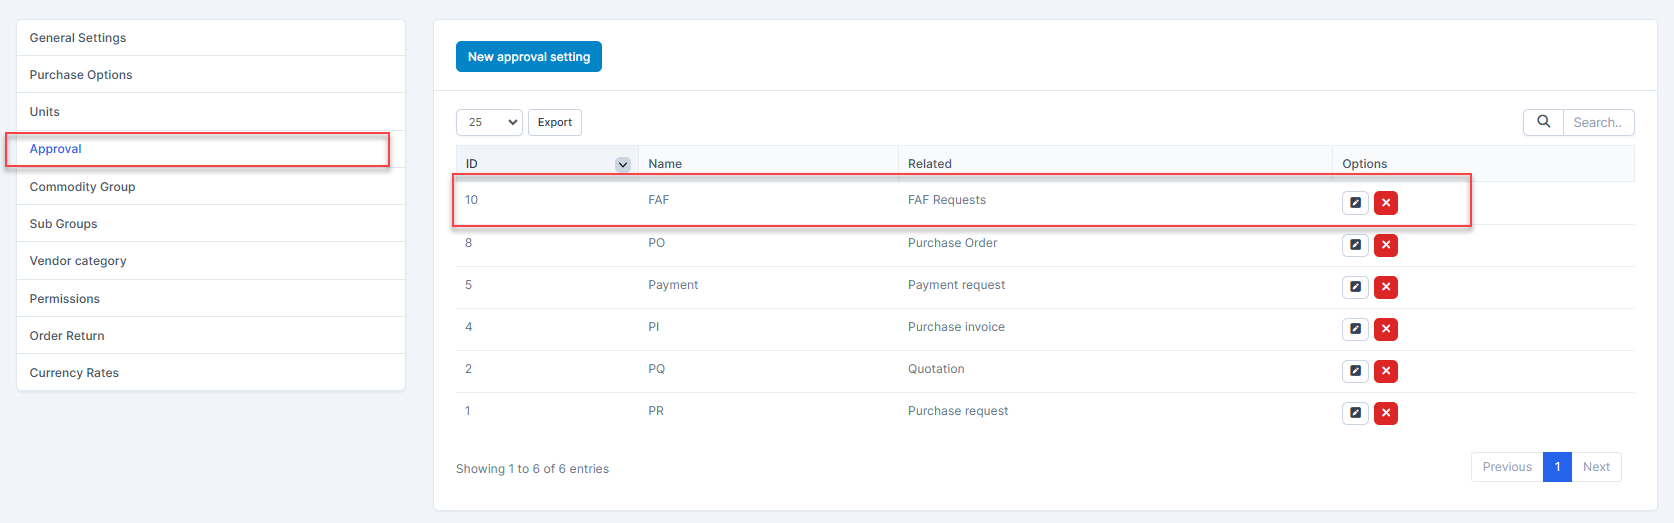Export the approval settings table

[x=555, y=122]
